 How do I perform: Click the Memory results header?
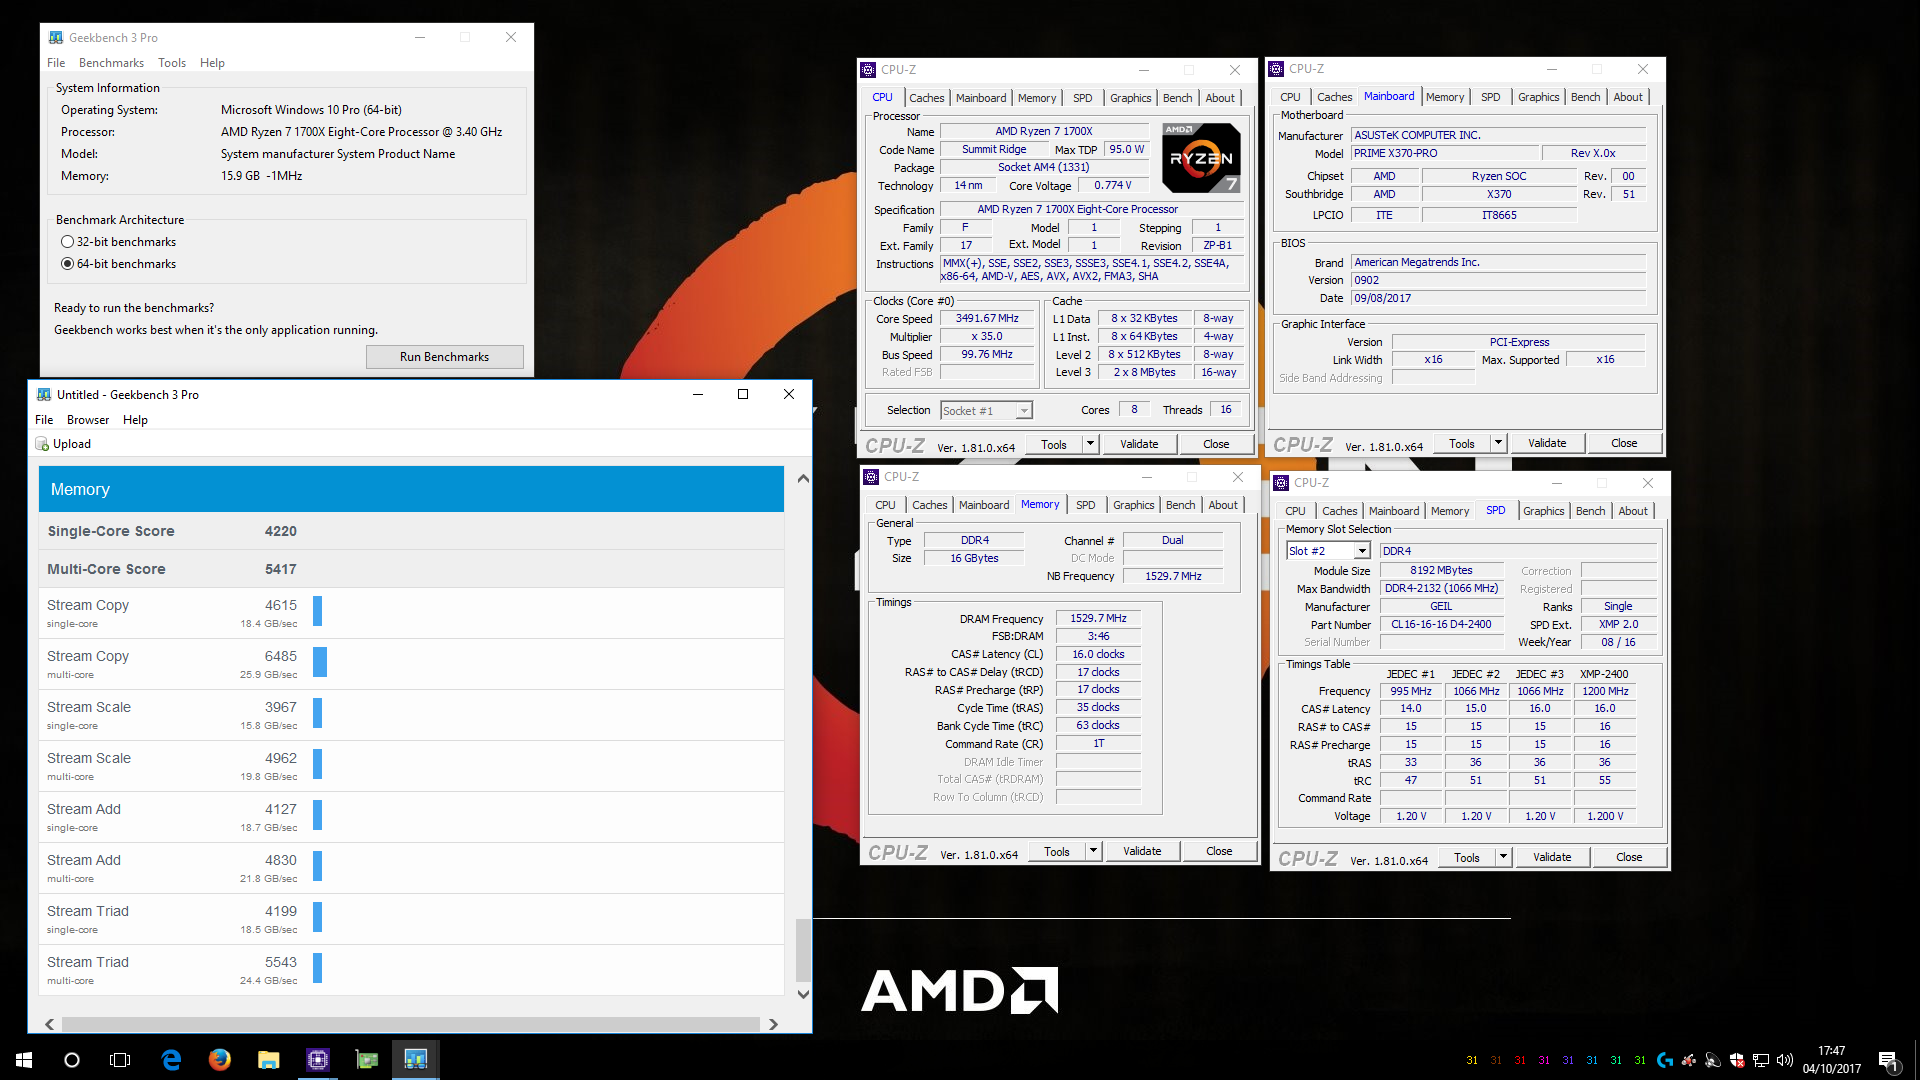411,489
